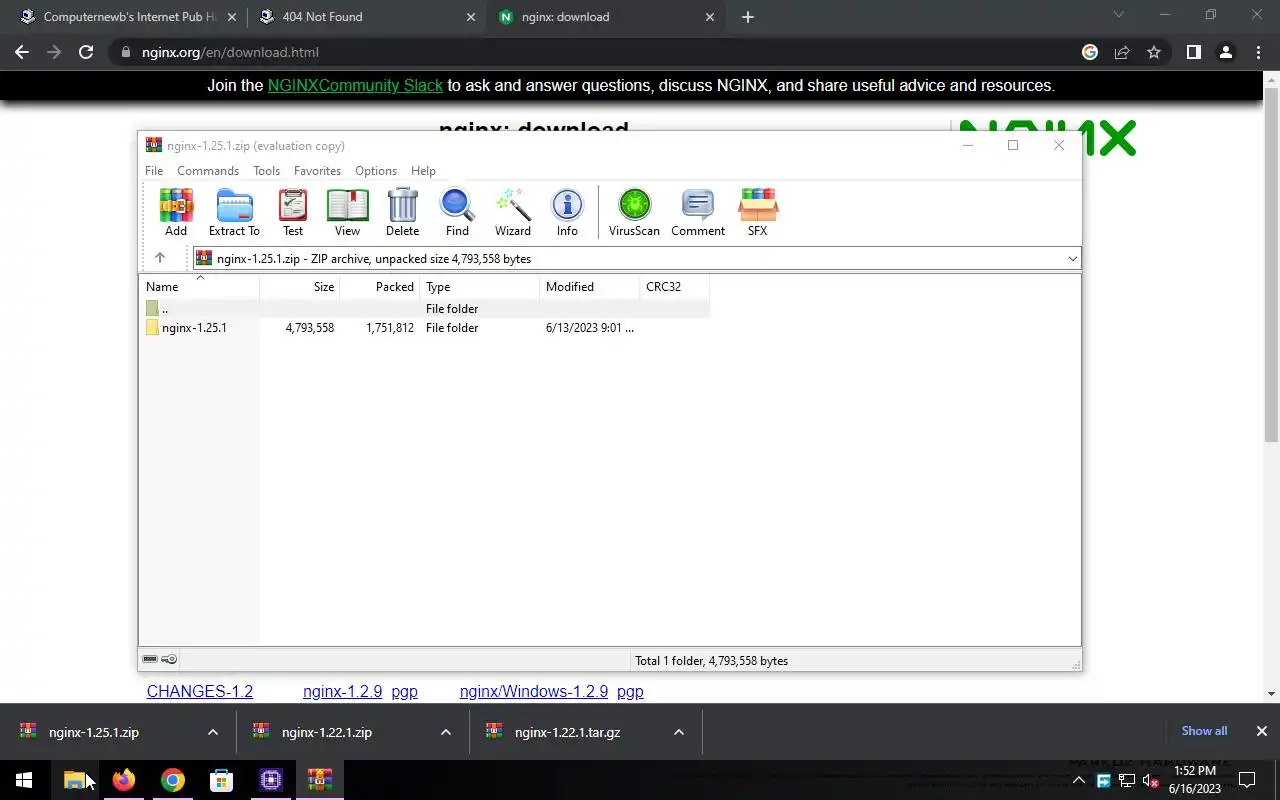Open options for nginx-1.22.1.zip download
The width and height of the screenshot is (1280, 800).
(x=446, y=732)
